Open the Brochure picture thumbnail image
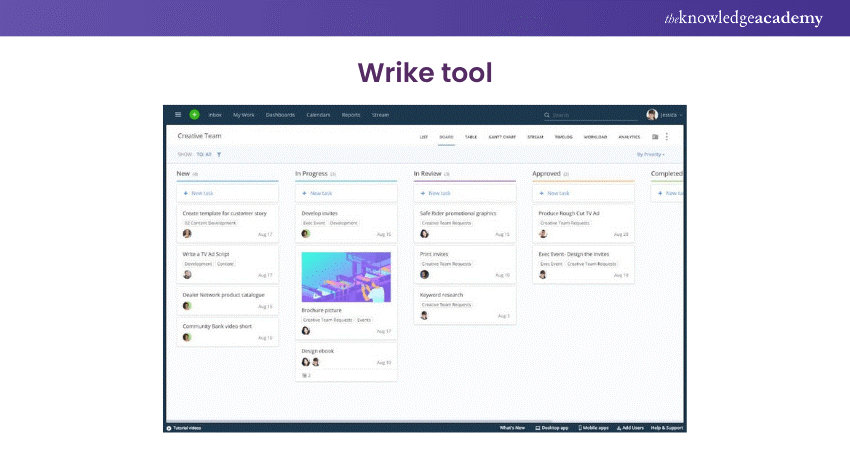This screenshot has width=850, height=450. tap(346, 277)
